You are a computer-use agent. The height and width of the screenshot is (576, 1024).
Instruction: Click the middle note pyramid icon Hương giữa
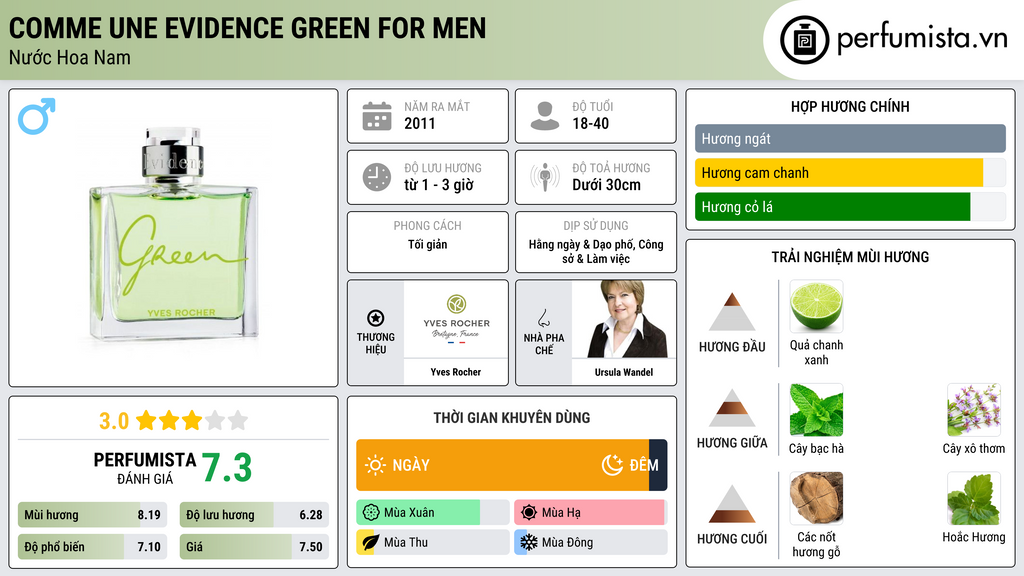click(732, 408)
